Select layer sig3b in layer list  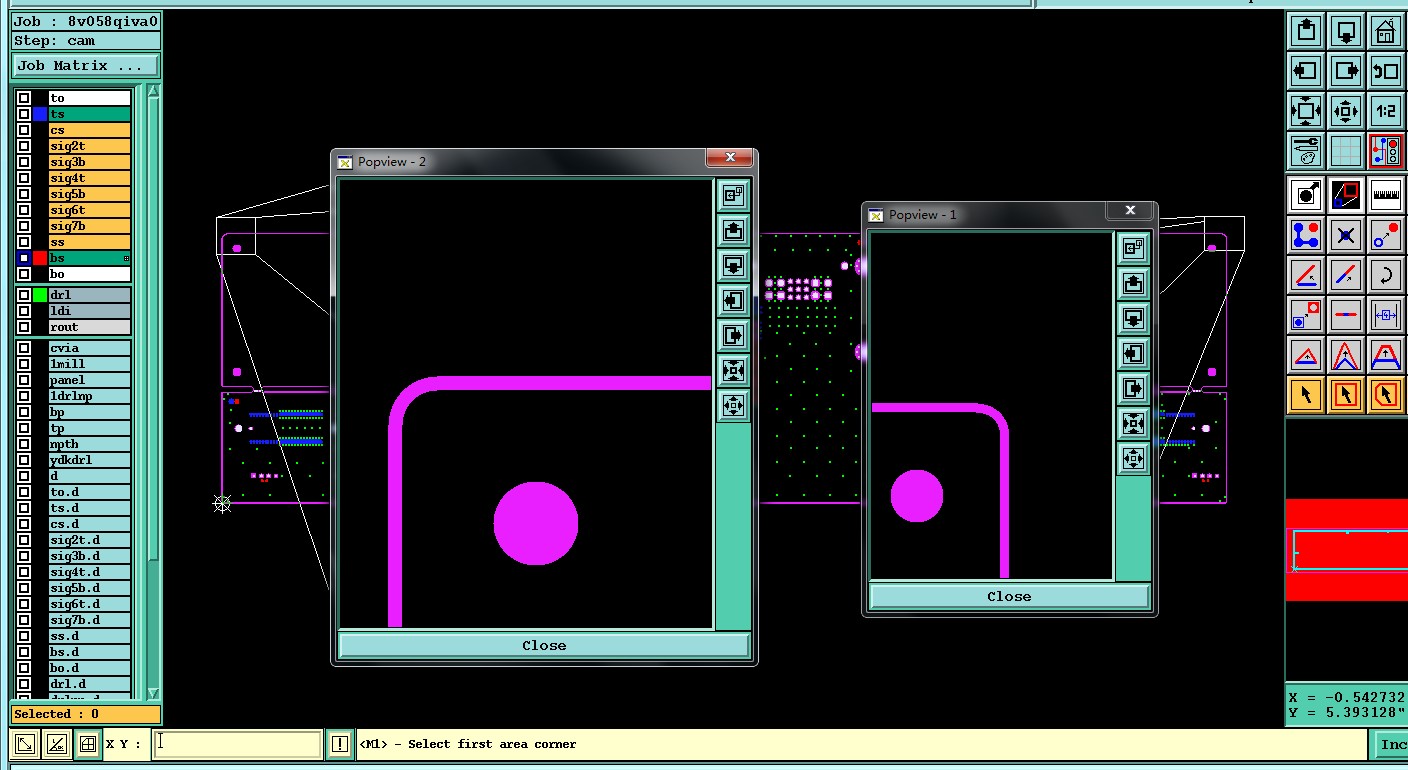click(x=90, y=162)
